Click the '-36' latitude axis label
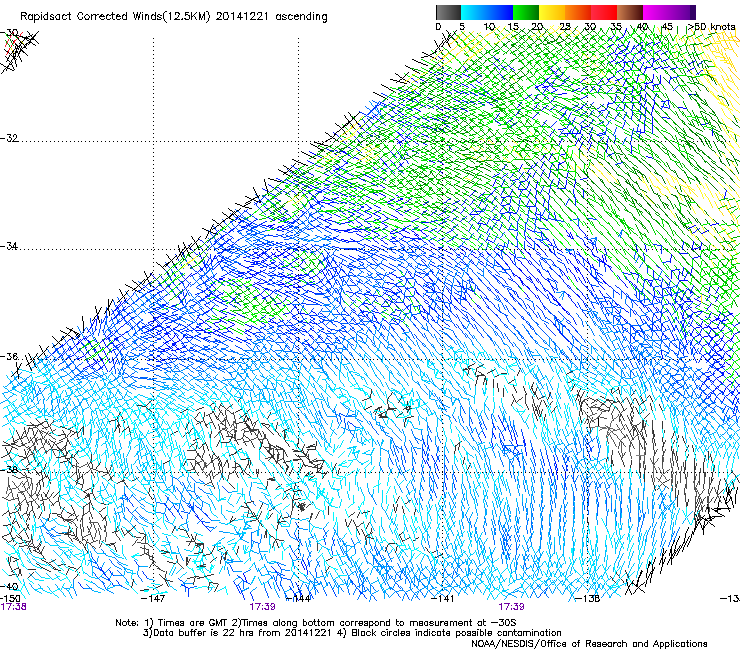Screen dimensions: 740x650 pyautogui.click(x=9, y=356)
